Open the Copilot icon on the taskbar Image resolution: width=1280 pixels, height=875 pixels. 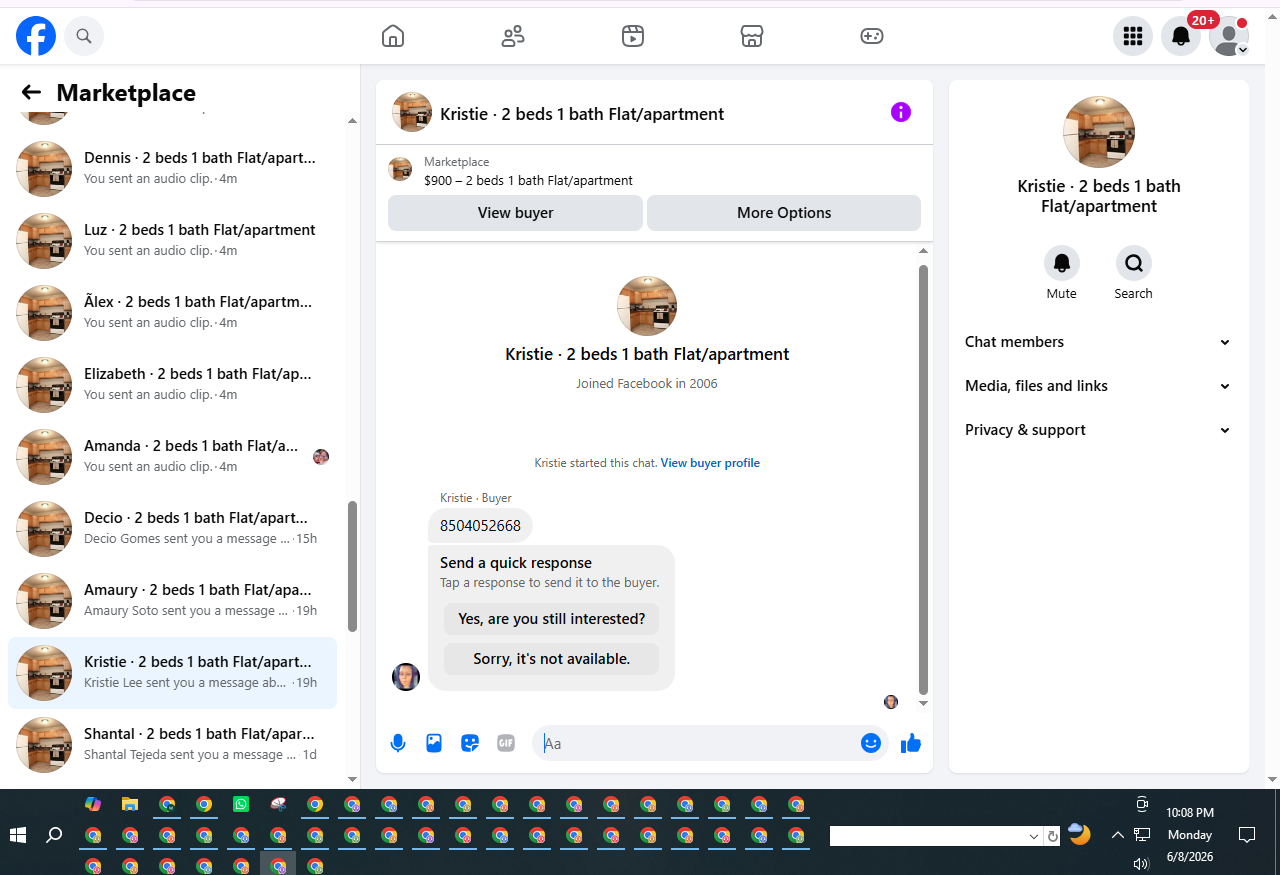(x=93, y=804)
